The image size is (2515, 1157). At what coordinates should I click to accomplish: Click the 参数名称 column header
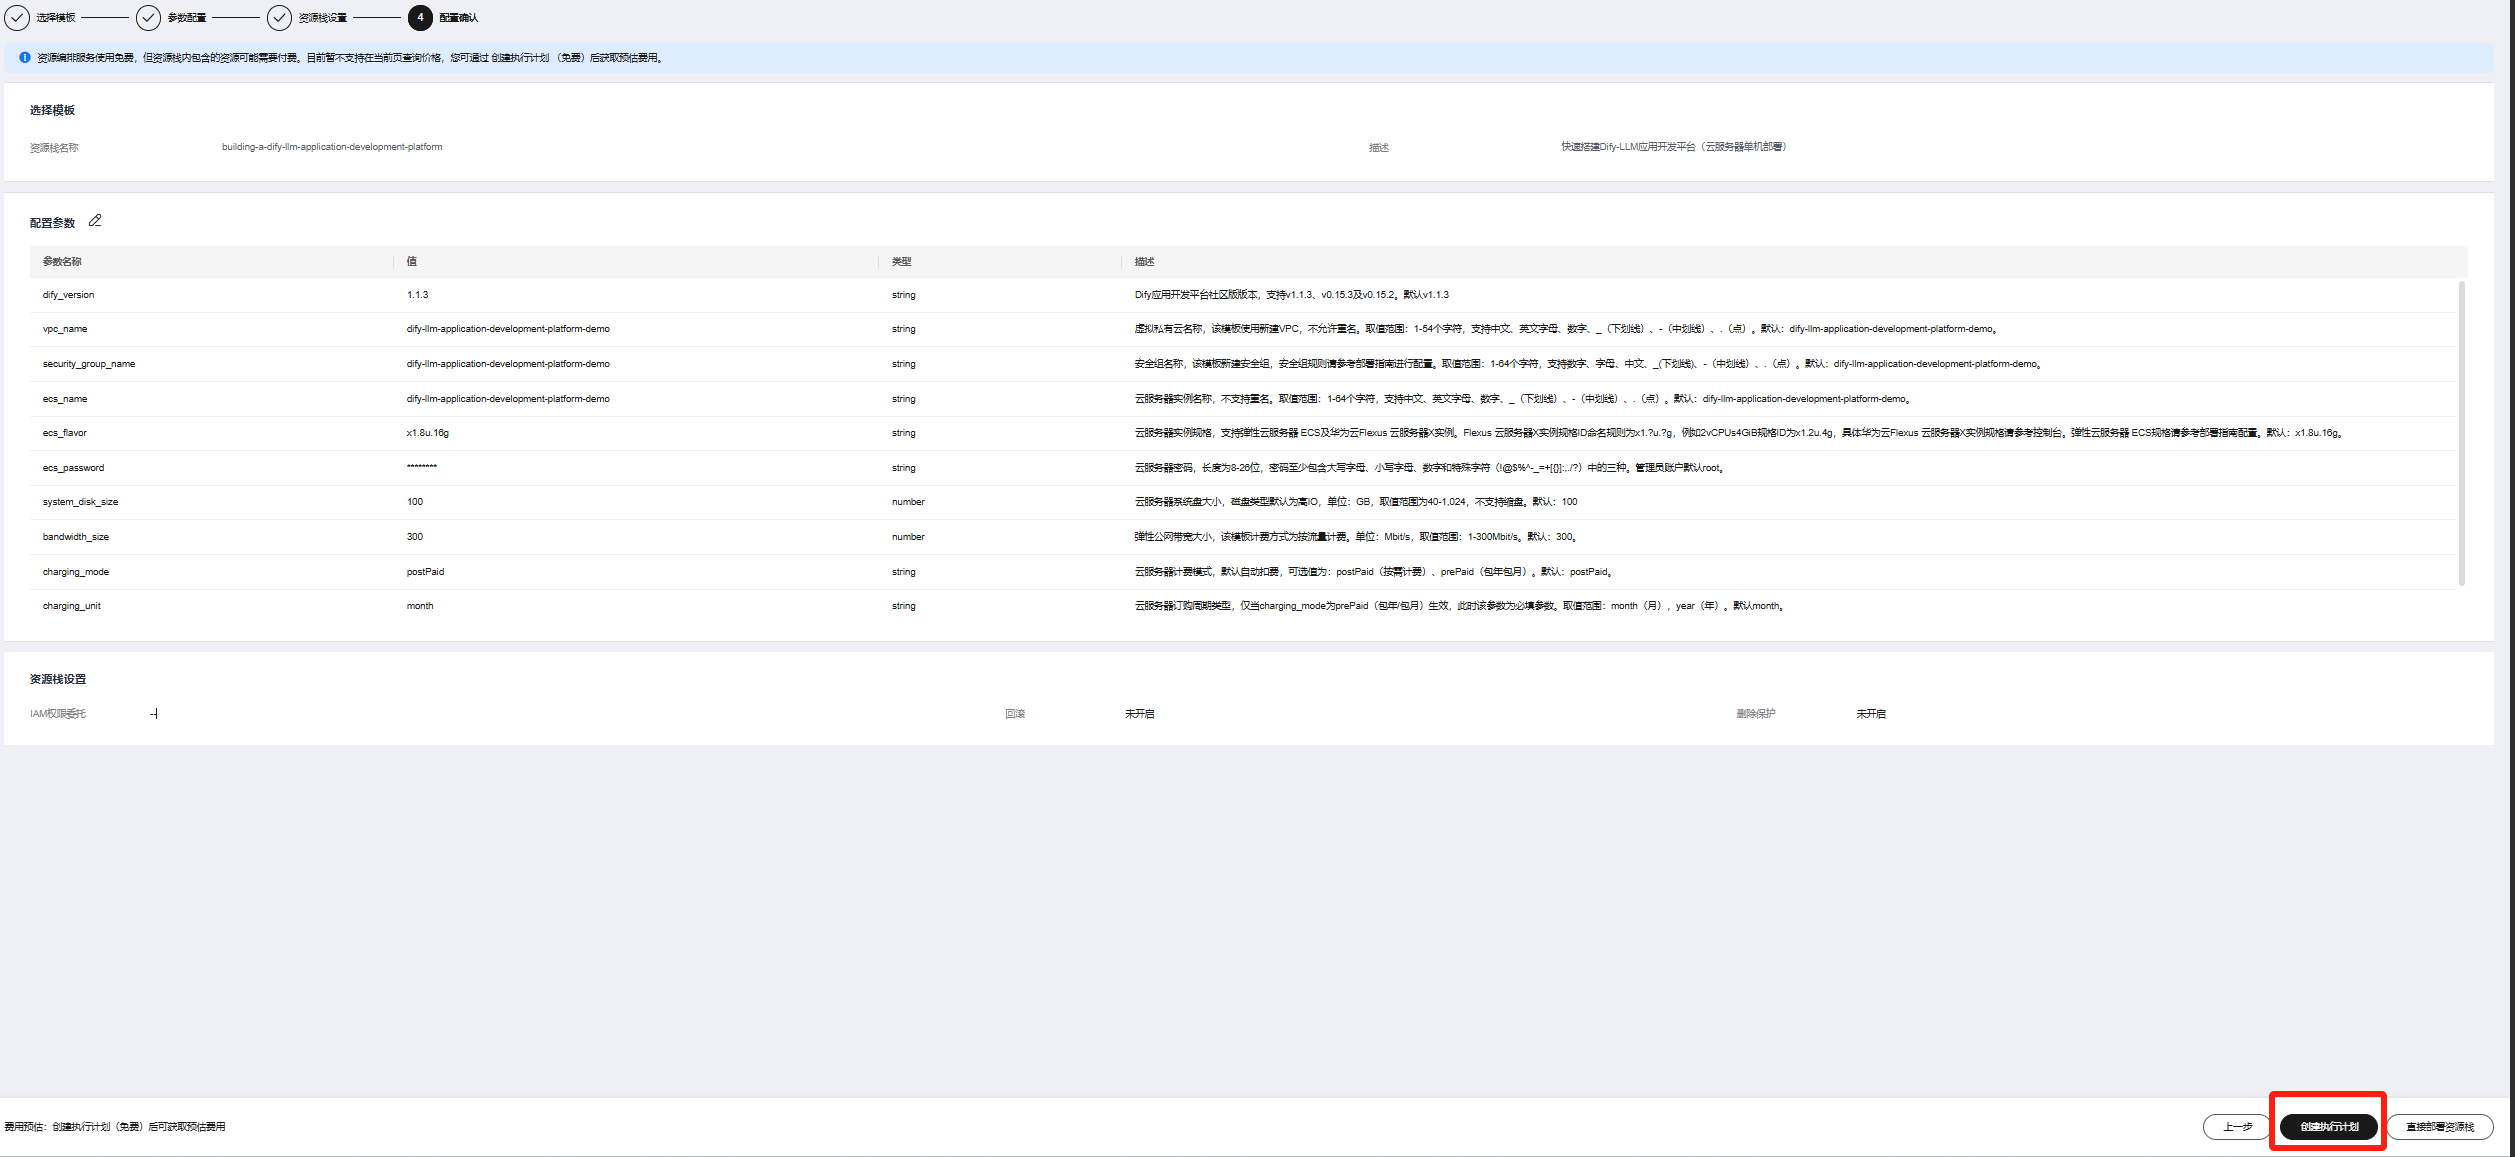tap(62, 262)
